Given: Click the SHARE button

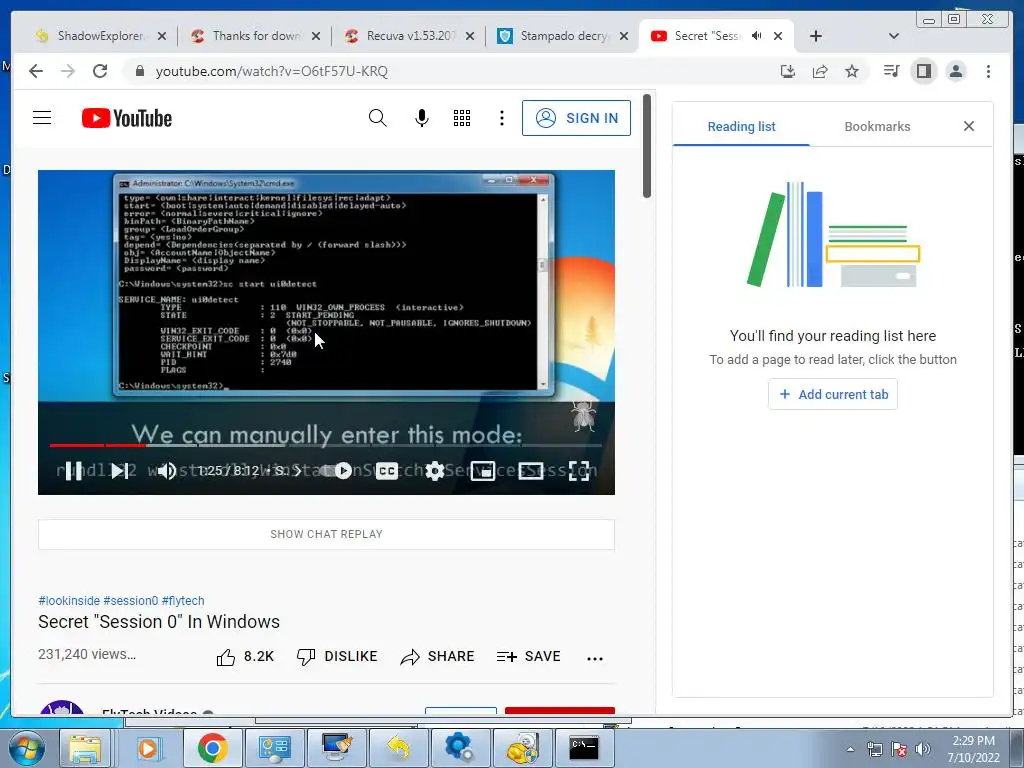Looking at the screenshot, I should click(x=437, y=656).
